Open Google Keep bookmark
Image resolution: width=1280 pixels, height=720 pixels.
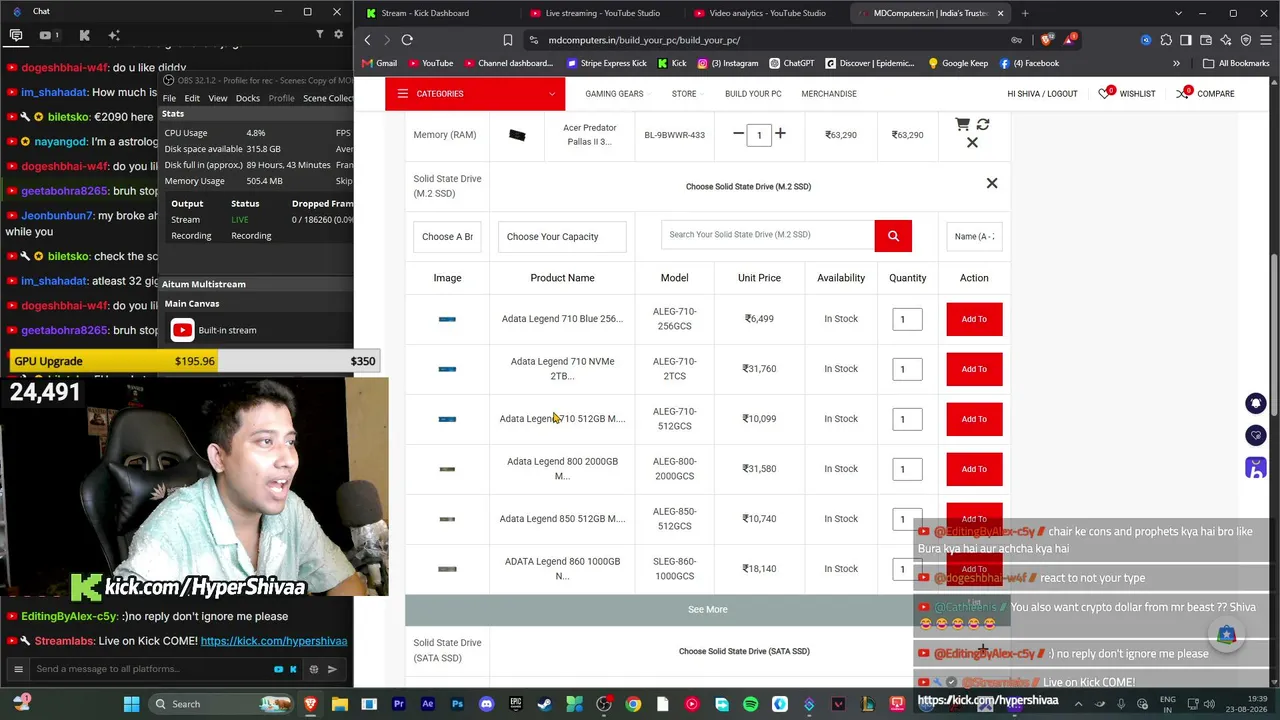957,63
